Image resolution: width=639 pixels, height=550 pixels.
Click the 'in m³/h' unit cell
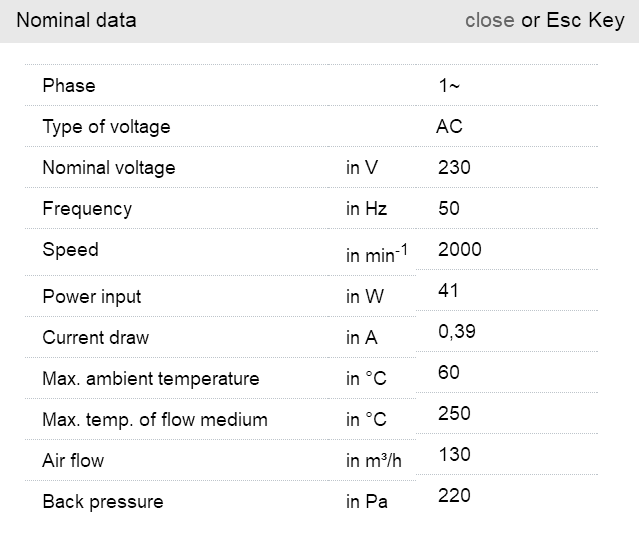pyautogui.click(x=373, y=461)
